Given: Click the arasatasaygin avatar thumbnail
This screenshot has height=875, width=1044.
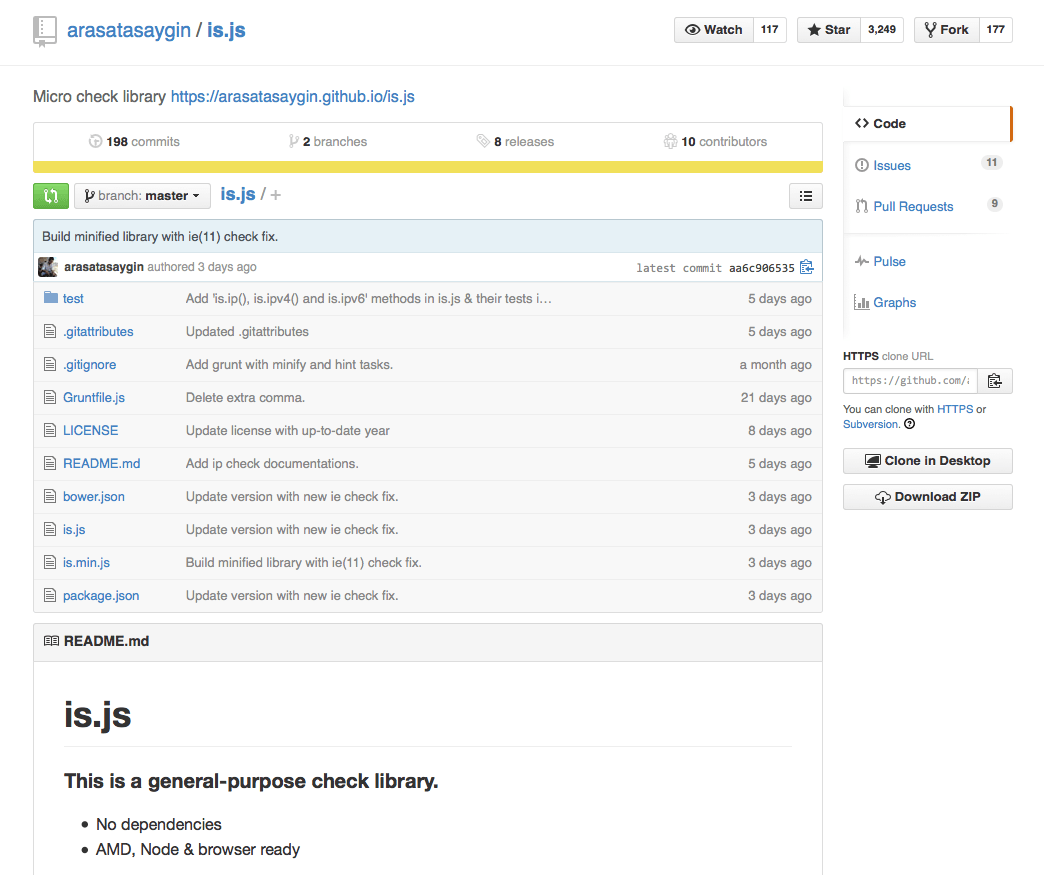Looking at the screenshot, I should point(47,267).
